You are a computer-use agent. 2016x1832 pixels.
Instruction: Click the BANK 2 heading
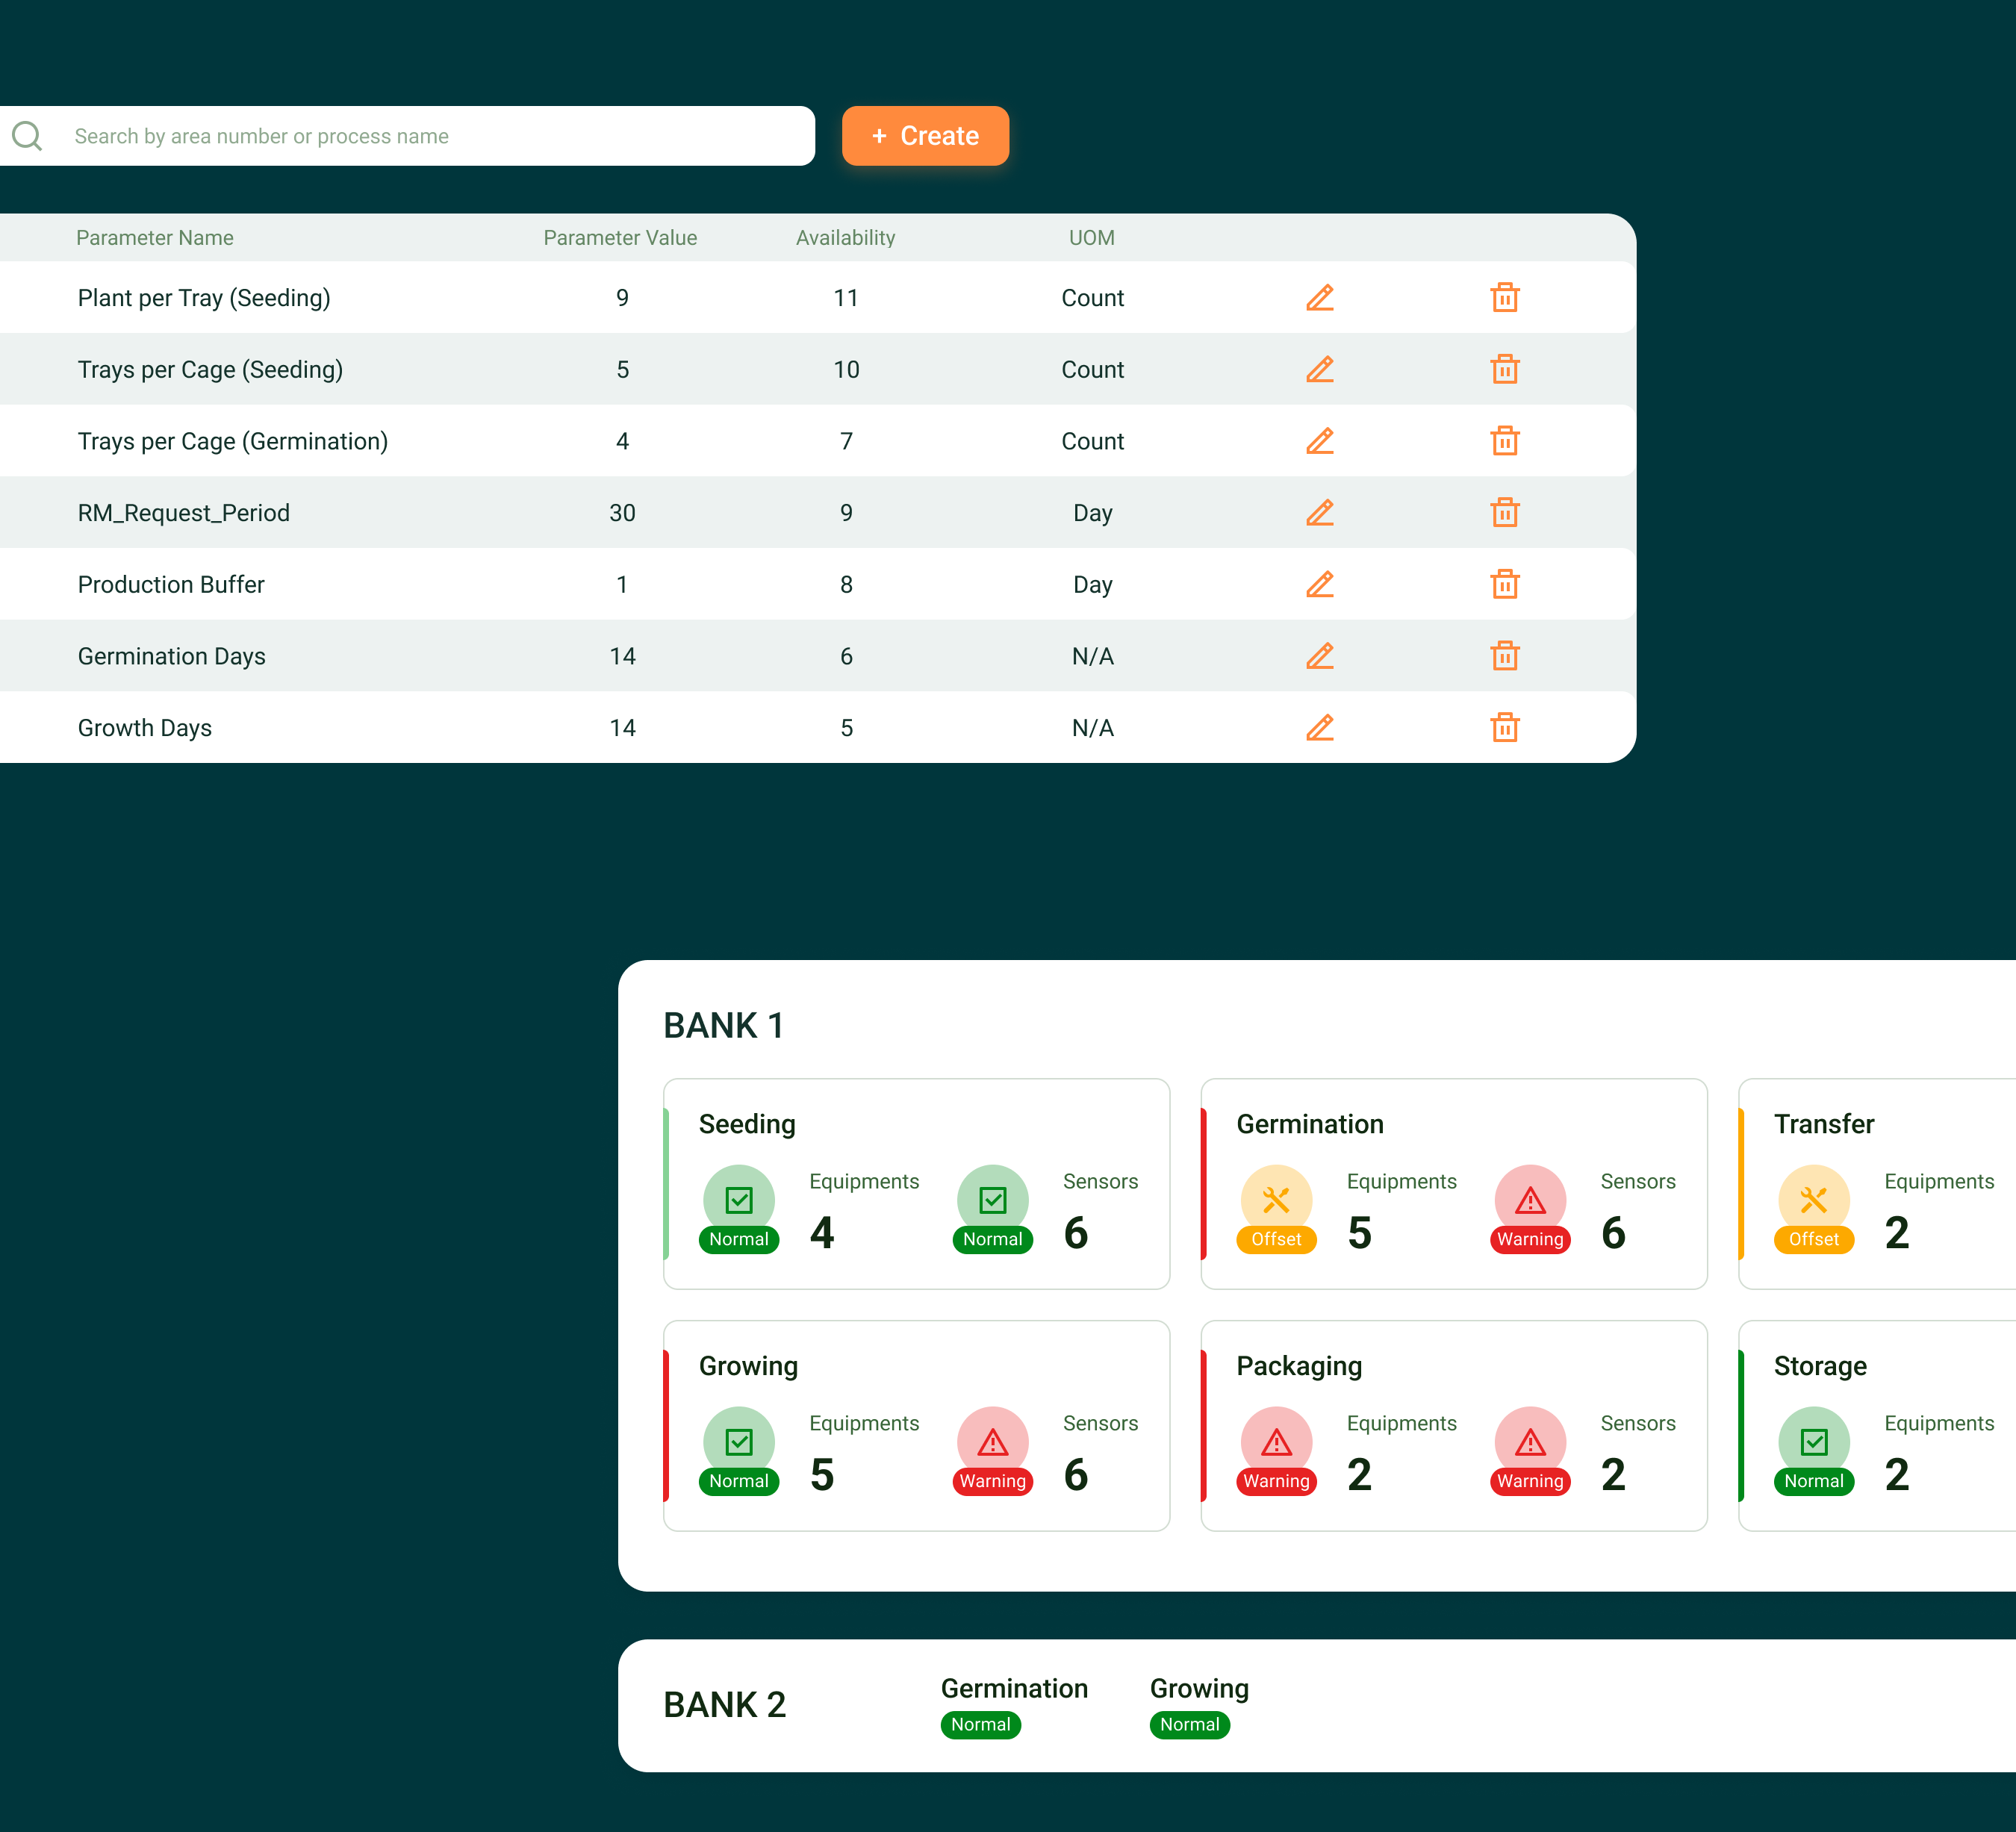coord(725,1705)
